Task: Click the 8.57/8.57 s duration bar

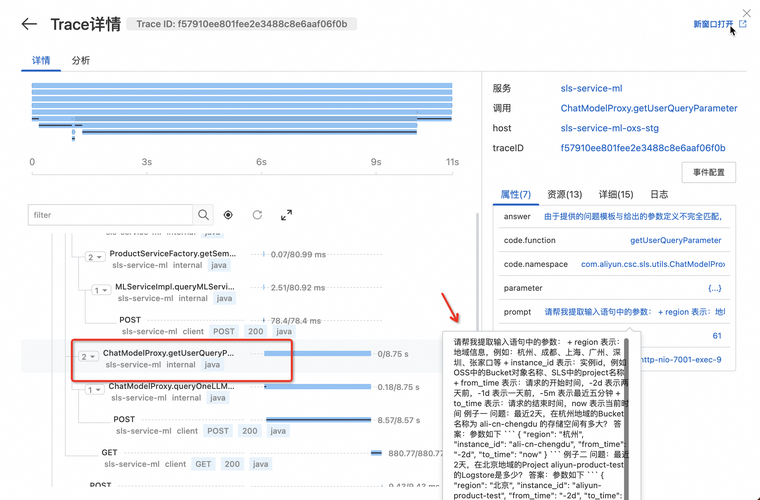Action: 318,420
